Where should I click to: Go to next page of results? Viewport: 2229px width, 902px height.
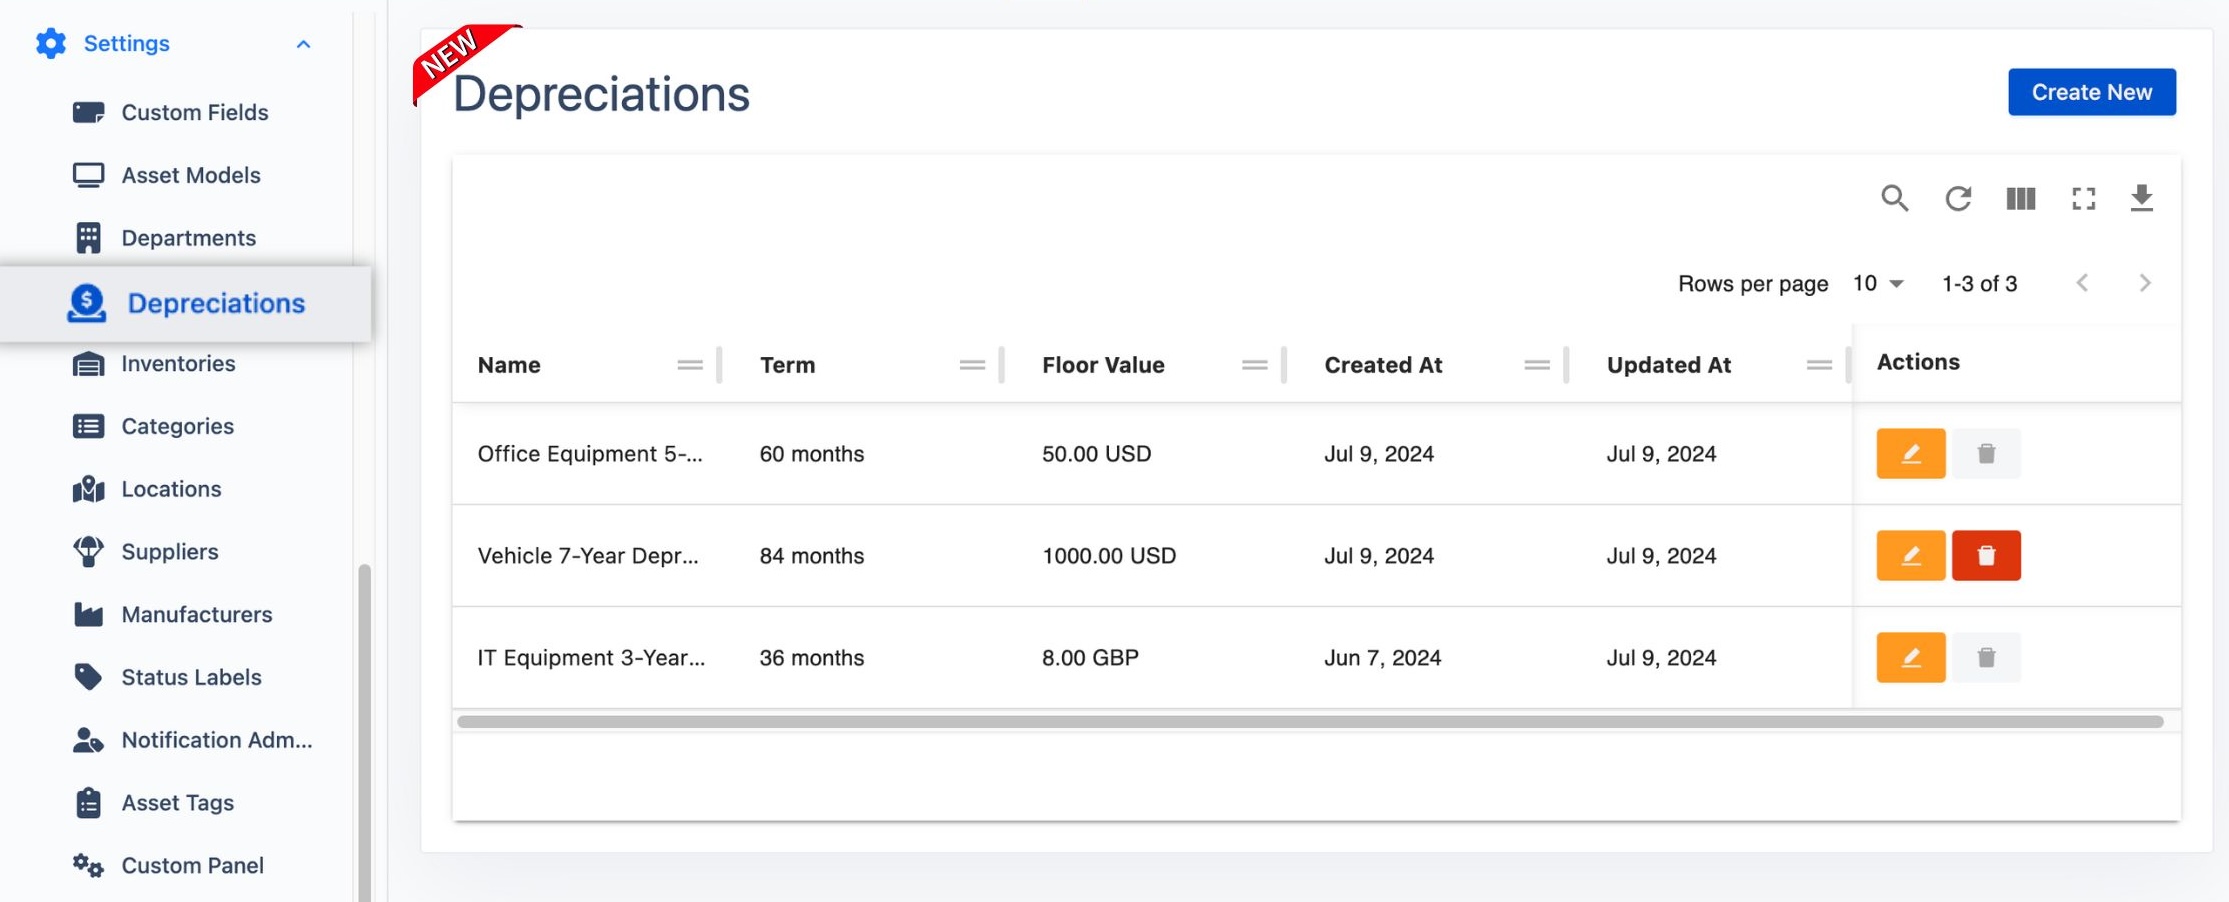pos(2144,284)
